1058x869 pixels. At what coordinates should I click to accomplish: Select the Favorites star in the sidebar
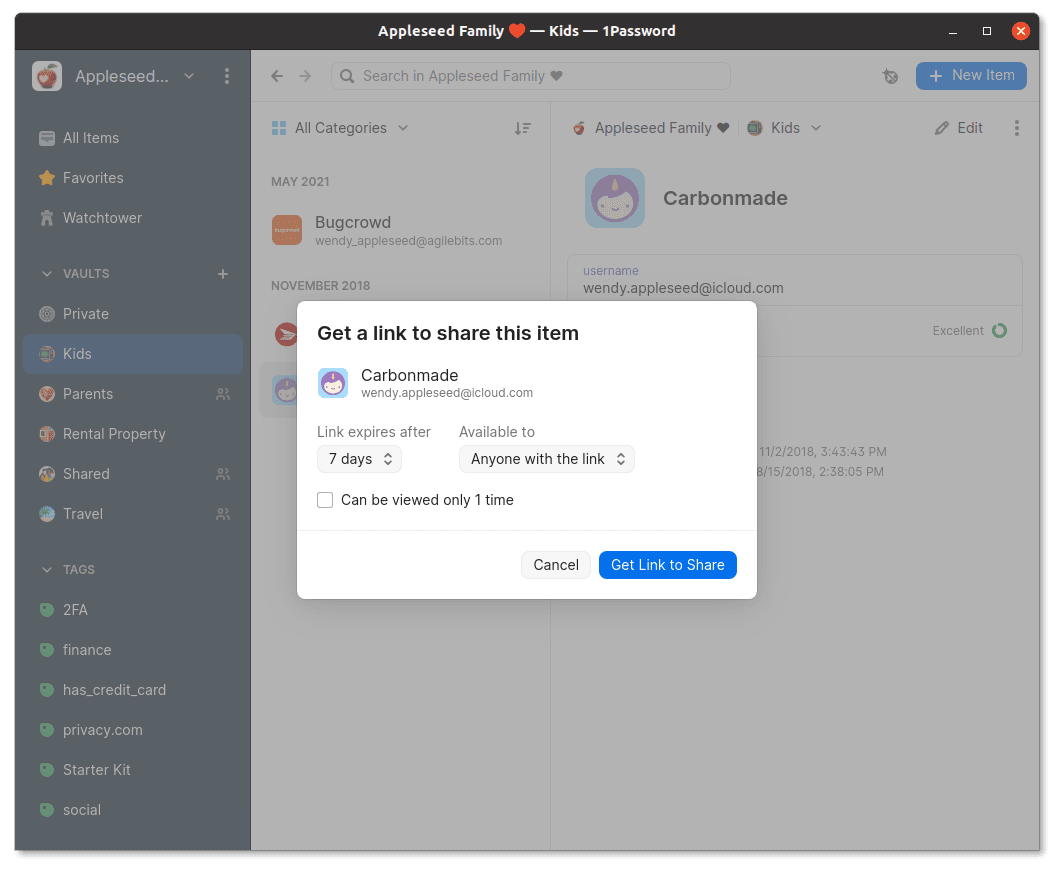pos(93,178)
